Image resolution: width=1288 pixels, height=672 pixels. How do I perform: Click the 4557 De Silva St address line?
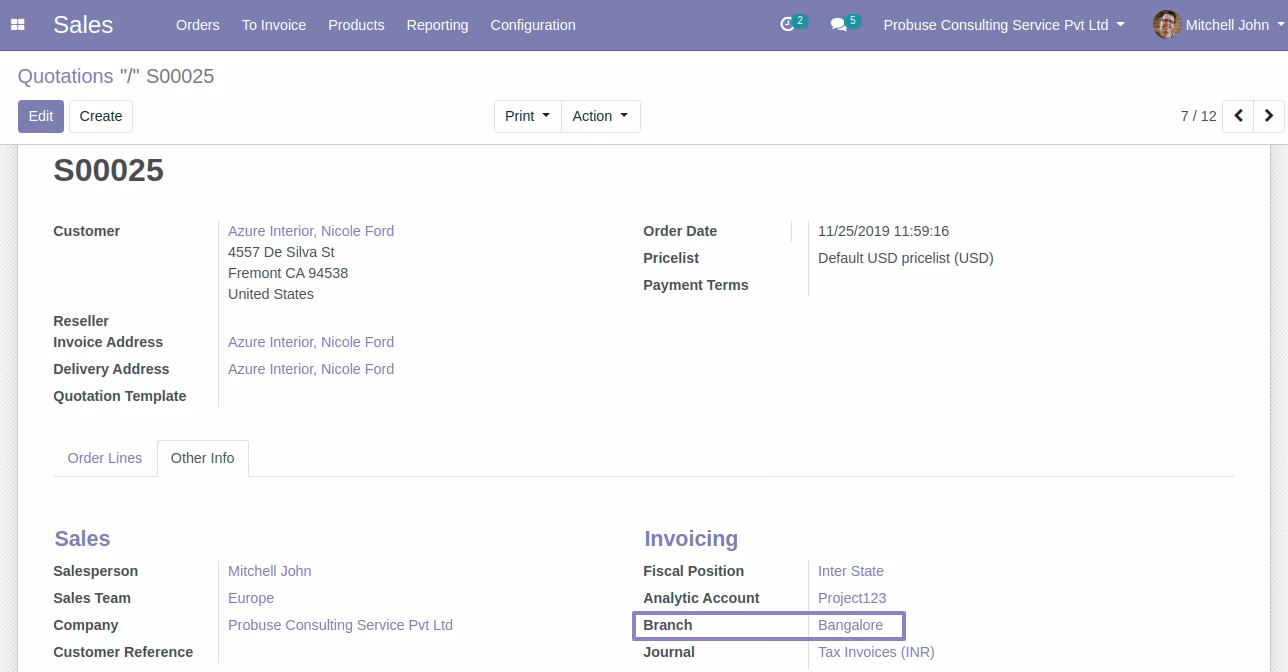coord(281,252)
